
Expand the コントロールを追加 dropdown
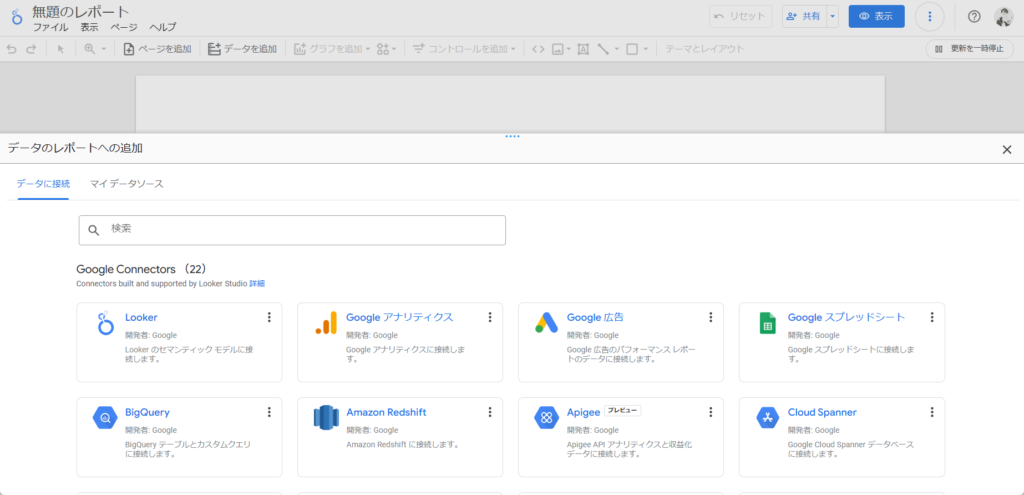(x=513, y=50)
